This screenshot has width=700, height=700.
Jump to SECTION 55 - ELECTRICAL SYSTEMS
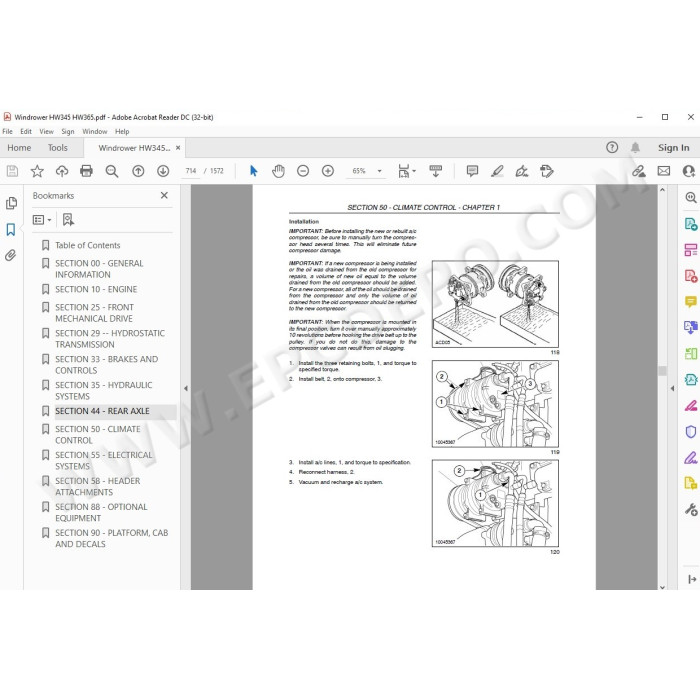(x=104, y=460)
